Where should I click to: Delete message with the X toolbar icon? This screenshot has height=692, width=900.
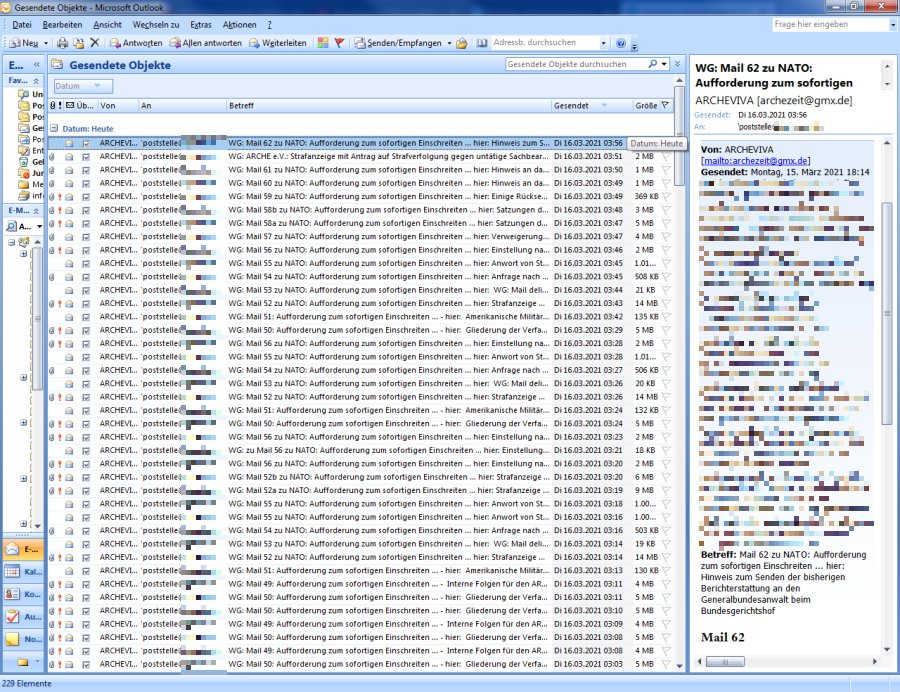click(x=95, y=43)
